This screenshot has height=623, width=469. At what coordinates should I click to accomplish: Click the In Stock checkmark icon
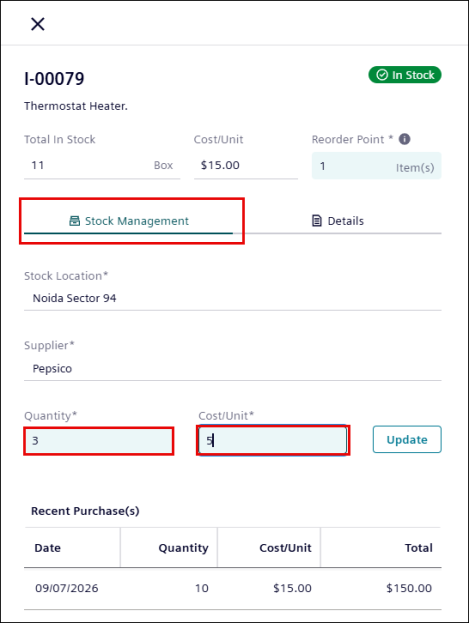[382, 75]
